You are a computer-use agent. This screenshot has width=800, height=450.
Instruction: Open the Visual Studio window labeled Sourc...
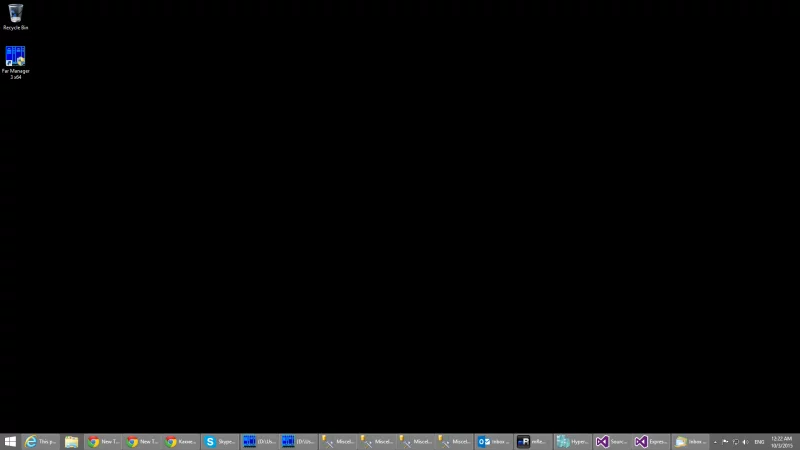coord(611,442)
